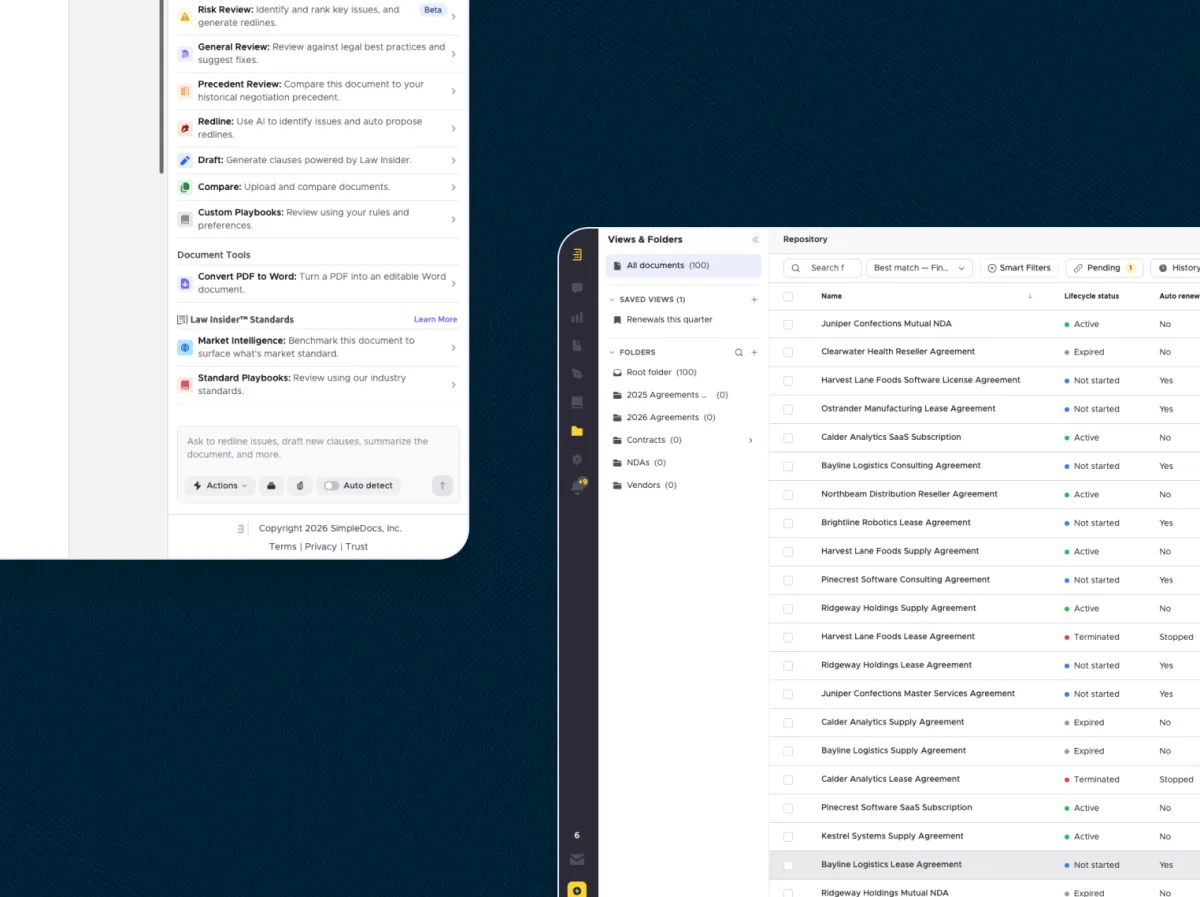Click the Pending button

pos(1104,268)
